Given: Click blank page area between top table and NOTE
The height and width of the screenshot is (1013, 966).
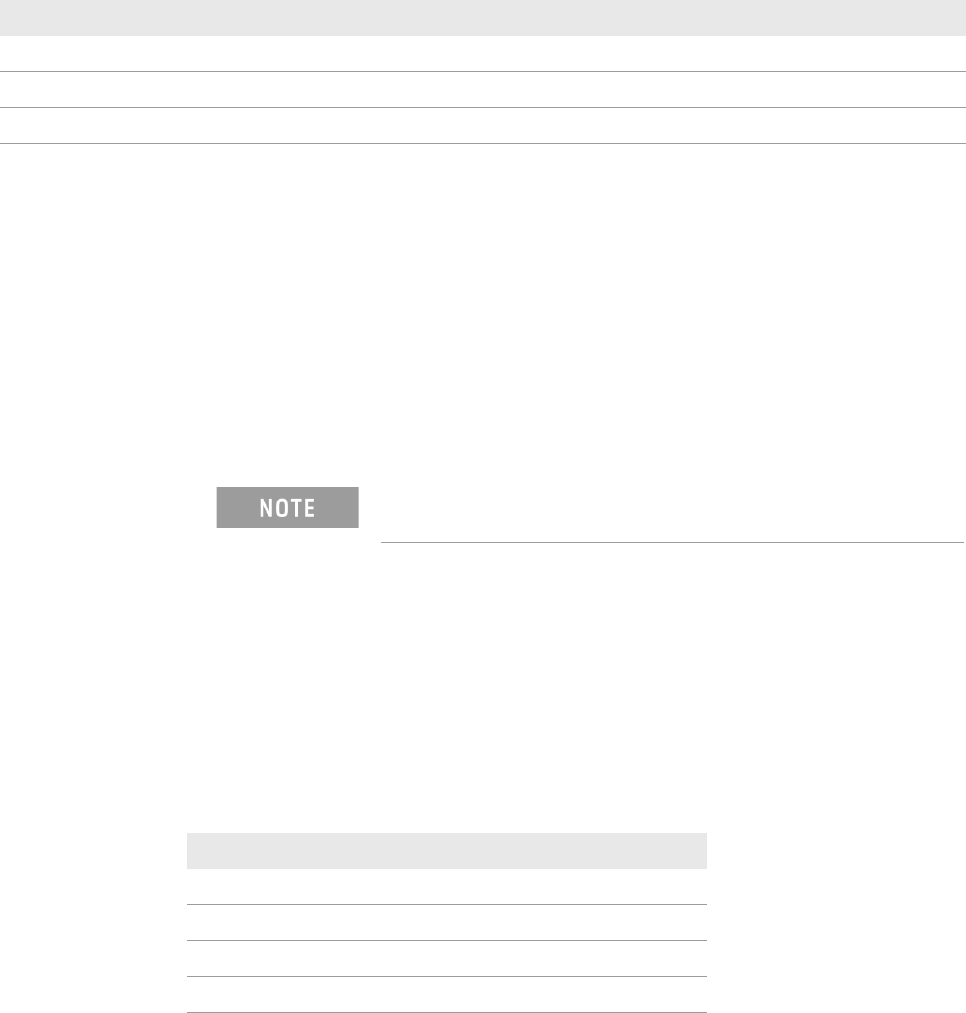Looking at the screenshot, I should click(x=483, y=313).
